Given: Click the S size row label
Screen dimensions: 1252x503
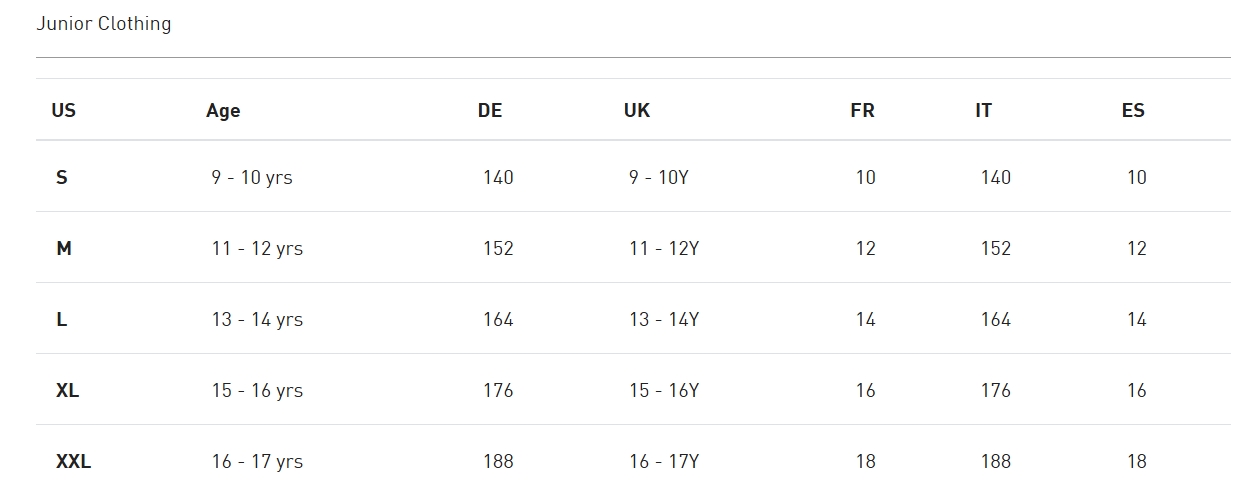Looking at the screenshot, I should (62, 177).
